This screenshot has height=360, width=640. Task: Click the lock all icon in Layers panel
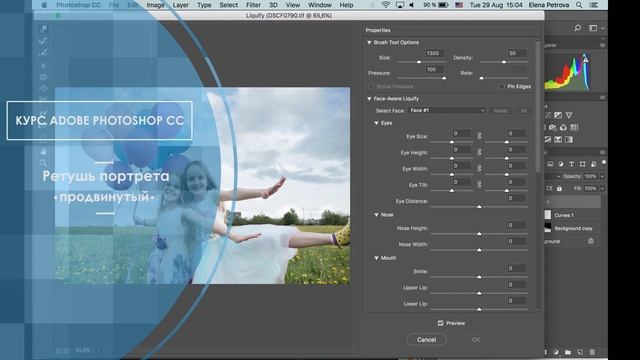(x=559, y=189)
